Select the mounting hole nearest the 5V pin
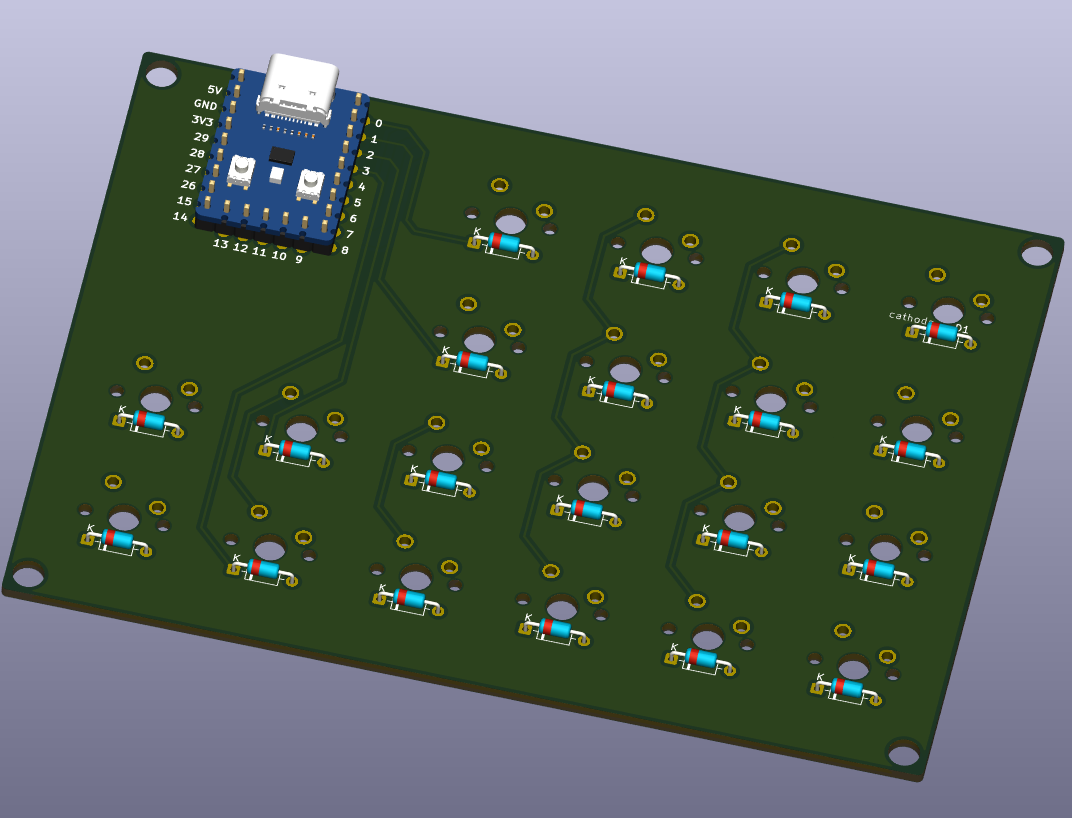Screen dimensions: 1072x818 [162, 75]
